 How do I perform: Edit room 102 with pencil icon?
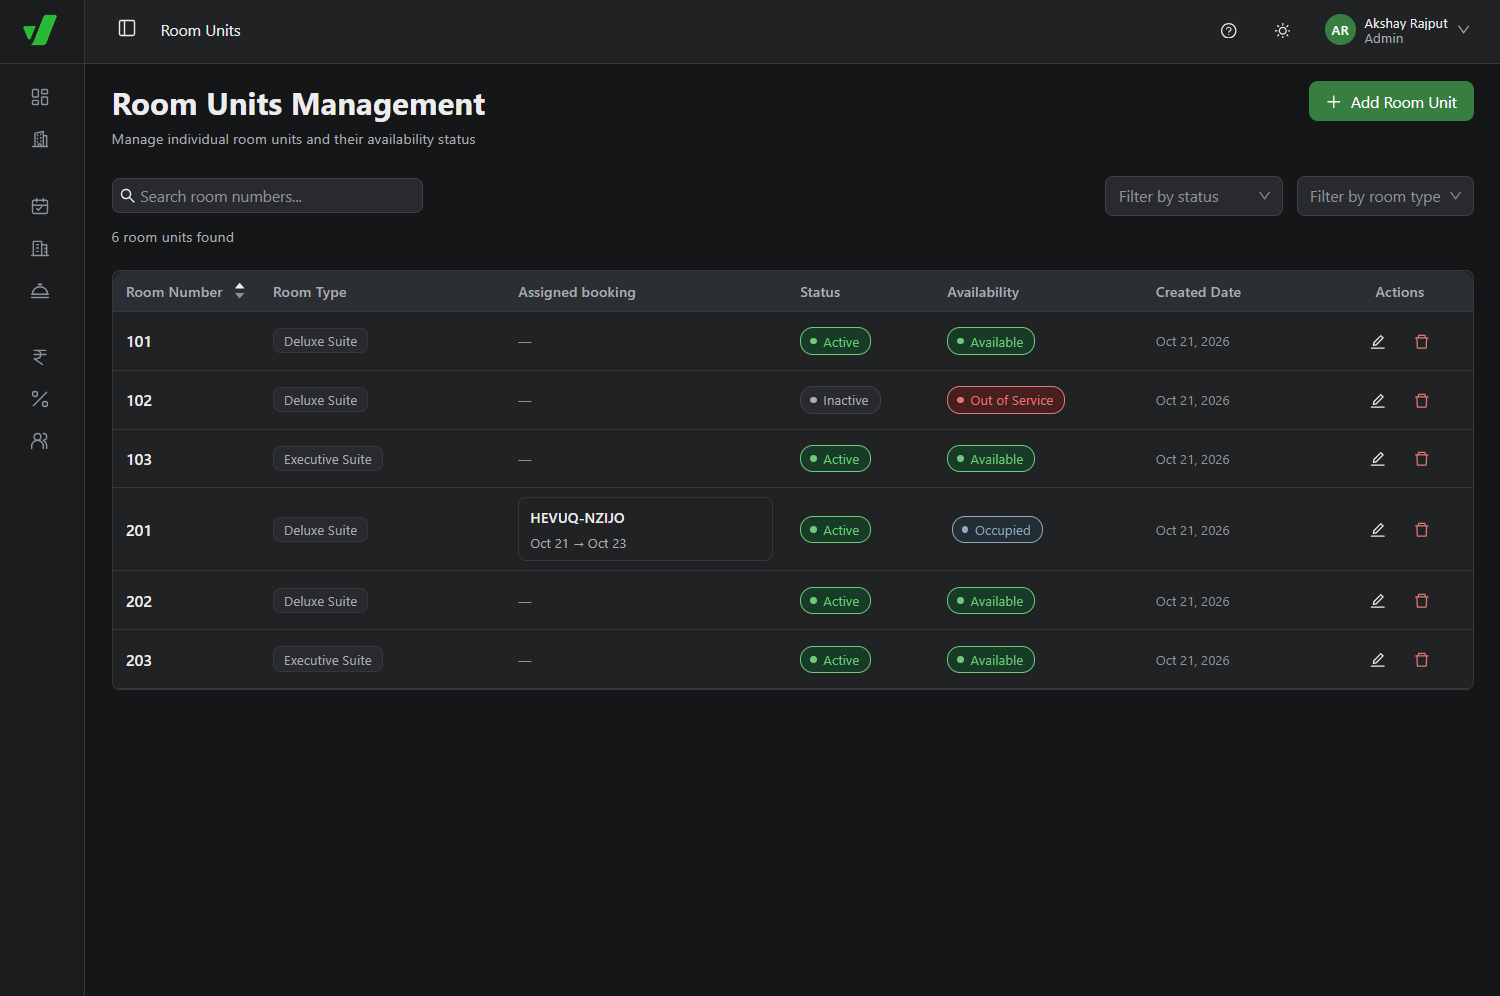1378,401
